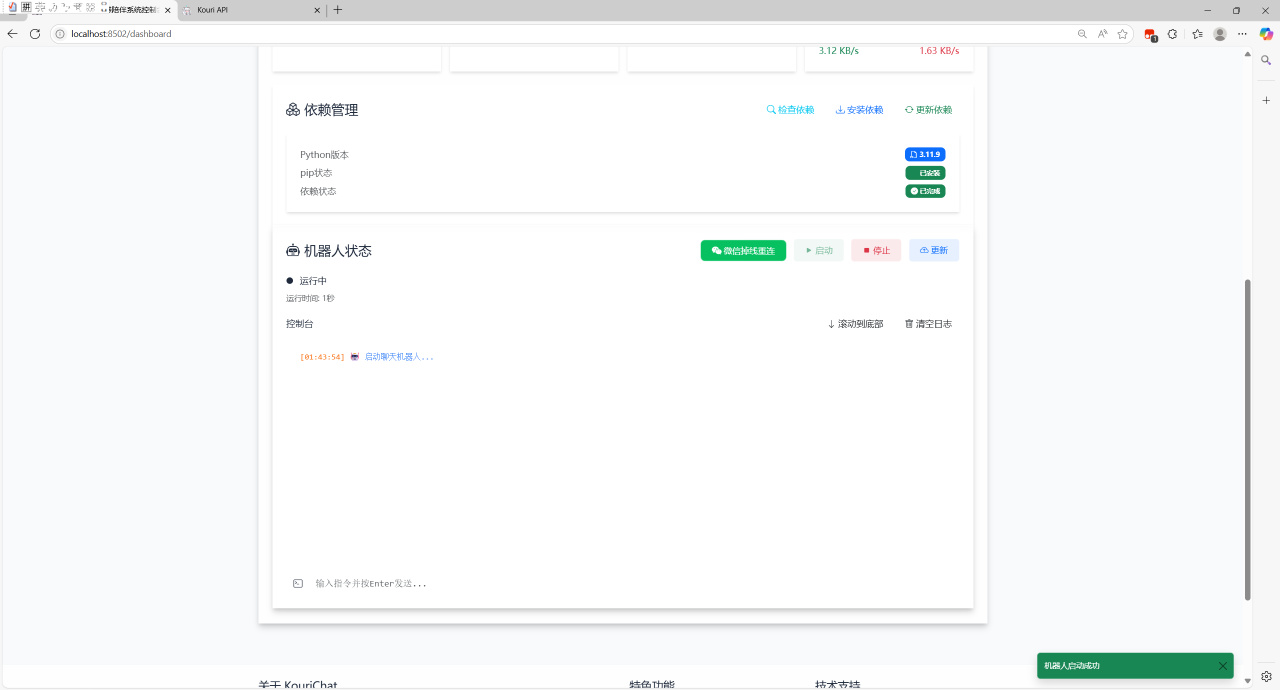The height and width of the screenshot is (690, 1280).
Task: Click the sidebar plus add icon
Action: pyautogui.click(x=1266, y=100)
